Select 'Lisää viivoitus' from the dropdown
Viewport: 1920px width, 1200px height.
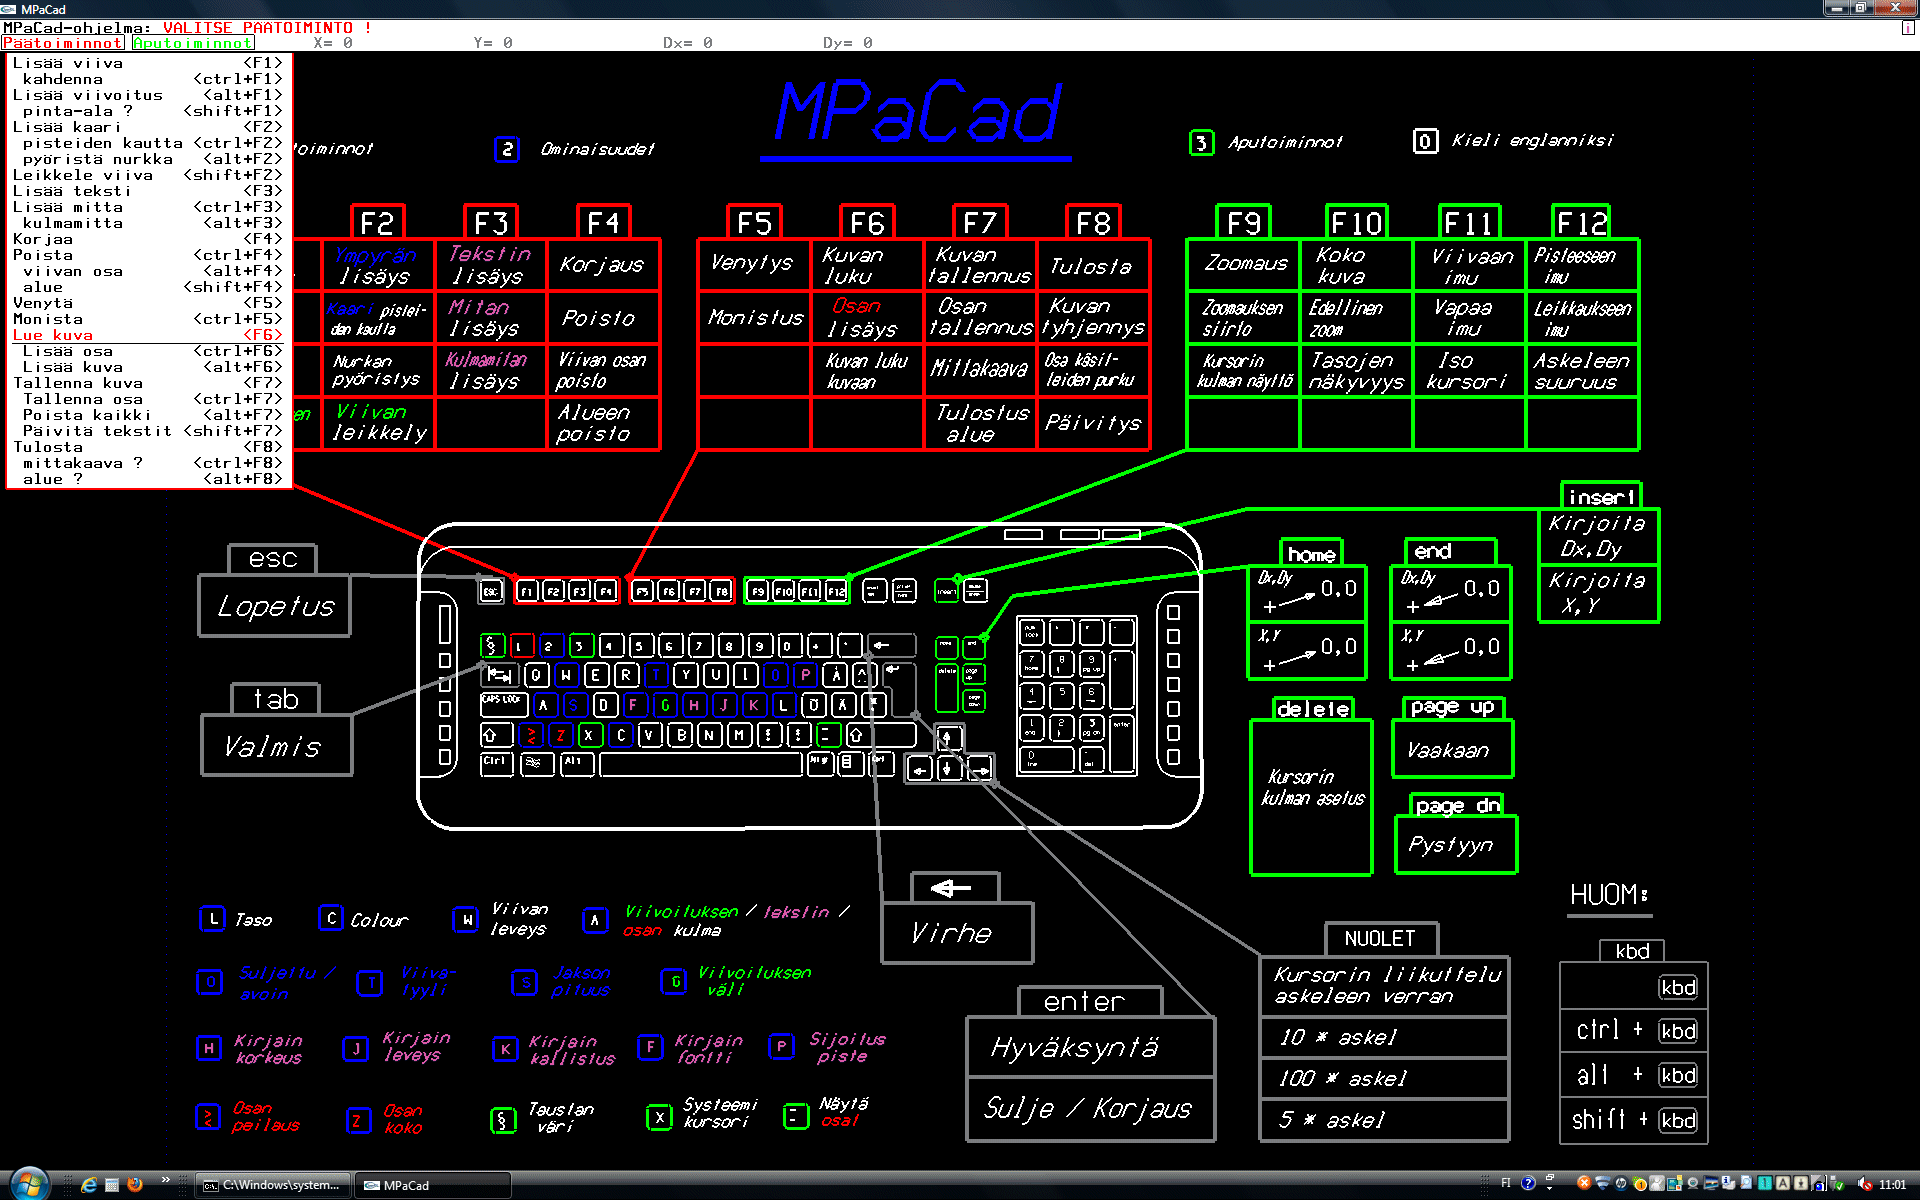tap(148, 95)
